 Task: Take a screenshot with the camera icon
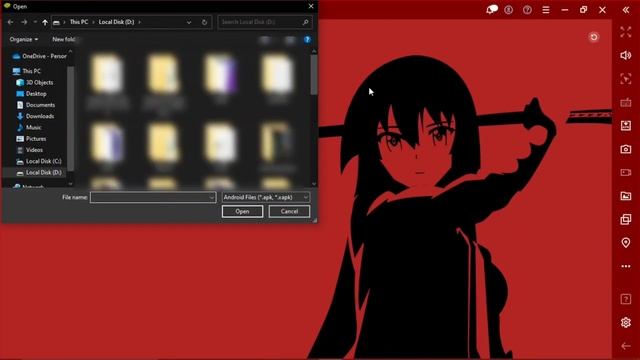(x=626, y=149)
